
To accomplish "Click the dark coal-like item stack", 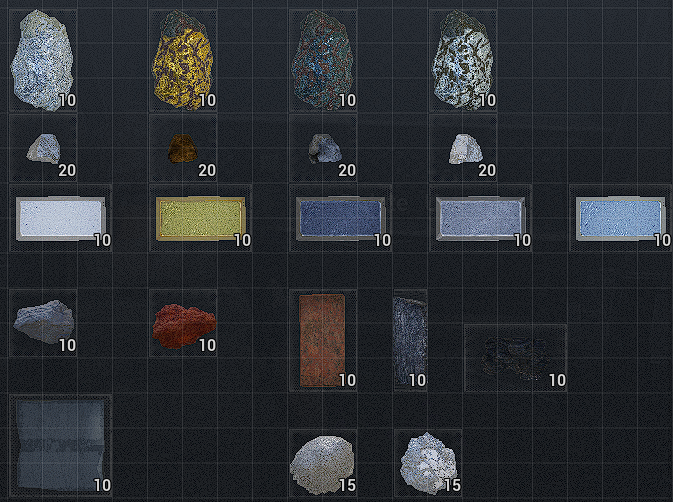I will pyautogui.click(x=515, y=358).
